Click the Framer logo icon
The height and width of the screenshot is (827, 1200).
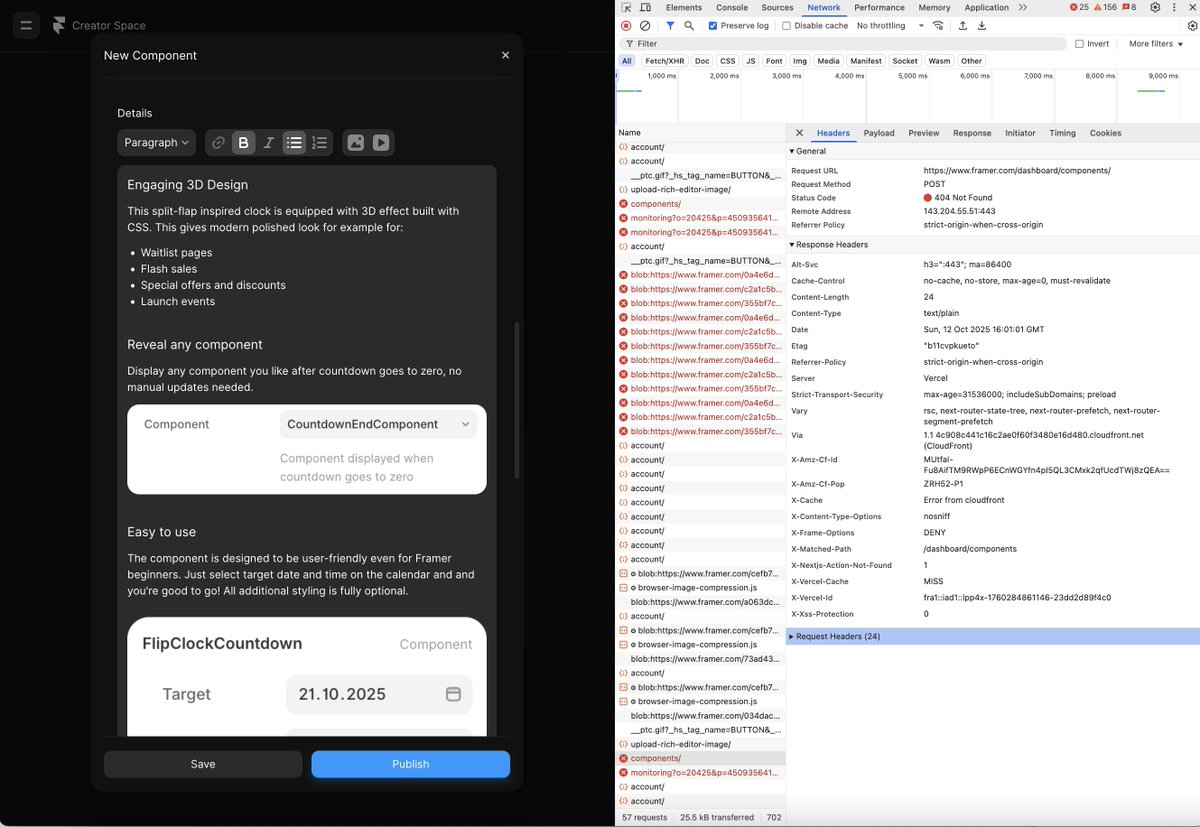(59, 25)
